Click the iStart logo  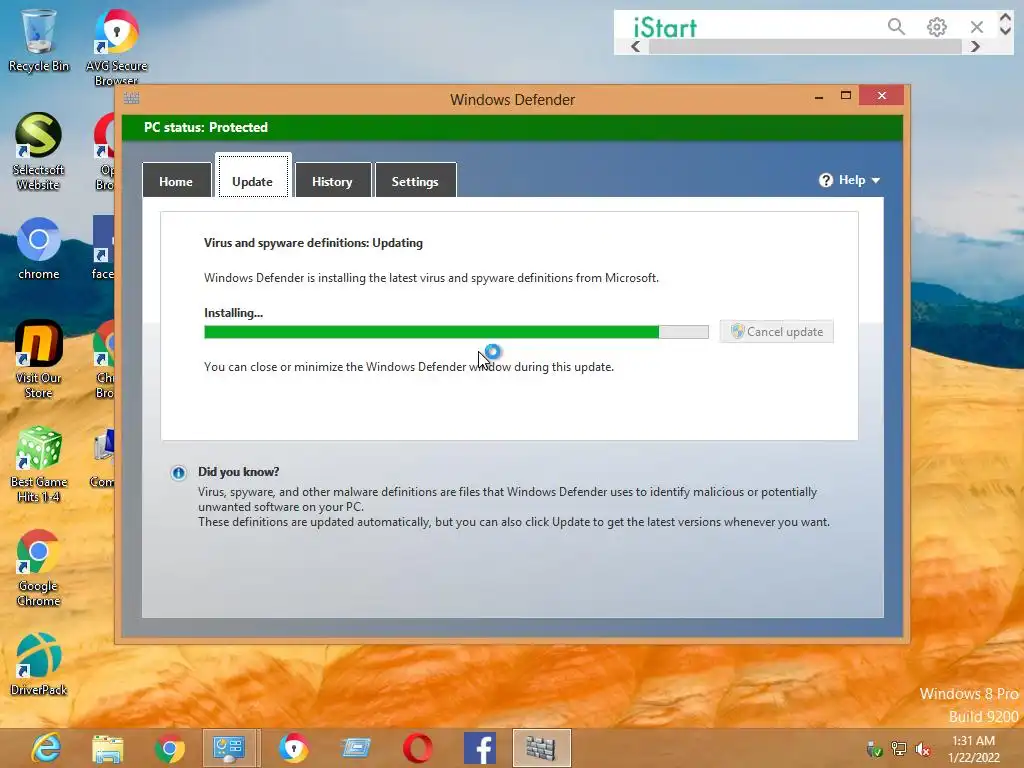pos(665,27)
